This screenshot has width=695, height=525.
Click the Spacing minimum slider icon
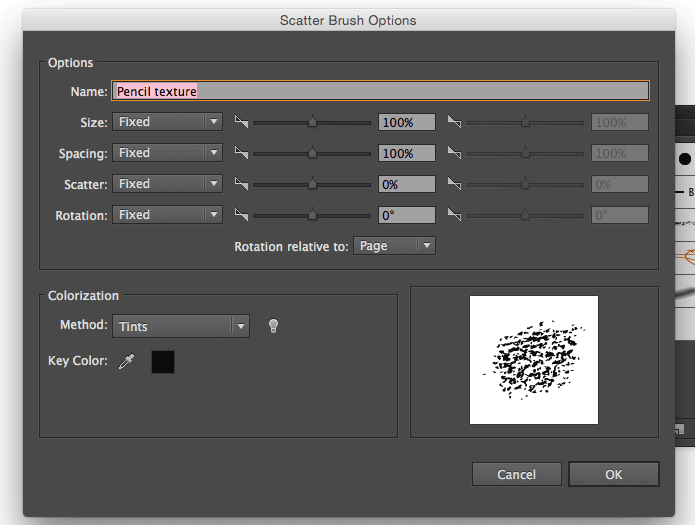tap(240, 153)
